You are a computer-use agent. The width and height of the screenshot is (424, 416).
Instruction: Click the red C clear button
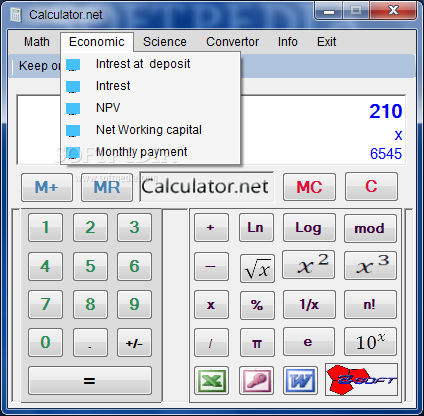(371, 186)
